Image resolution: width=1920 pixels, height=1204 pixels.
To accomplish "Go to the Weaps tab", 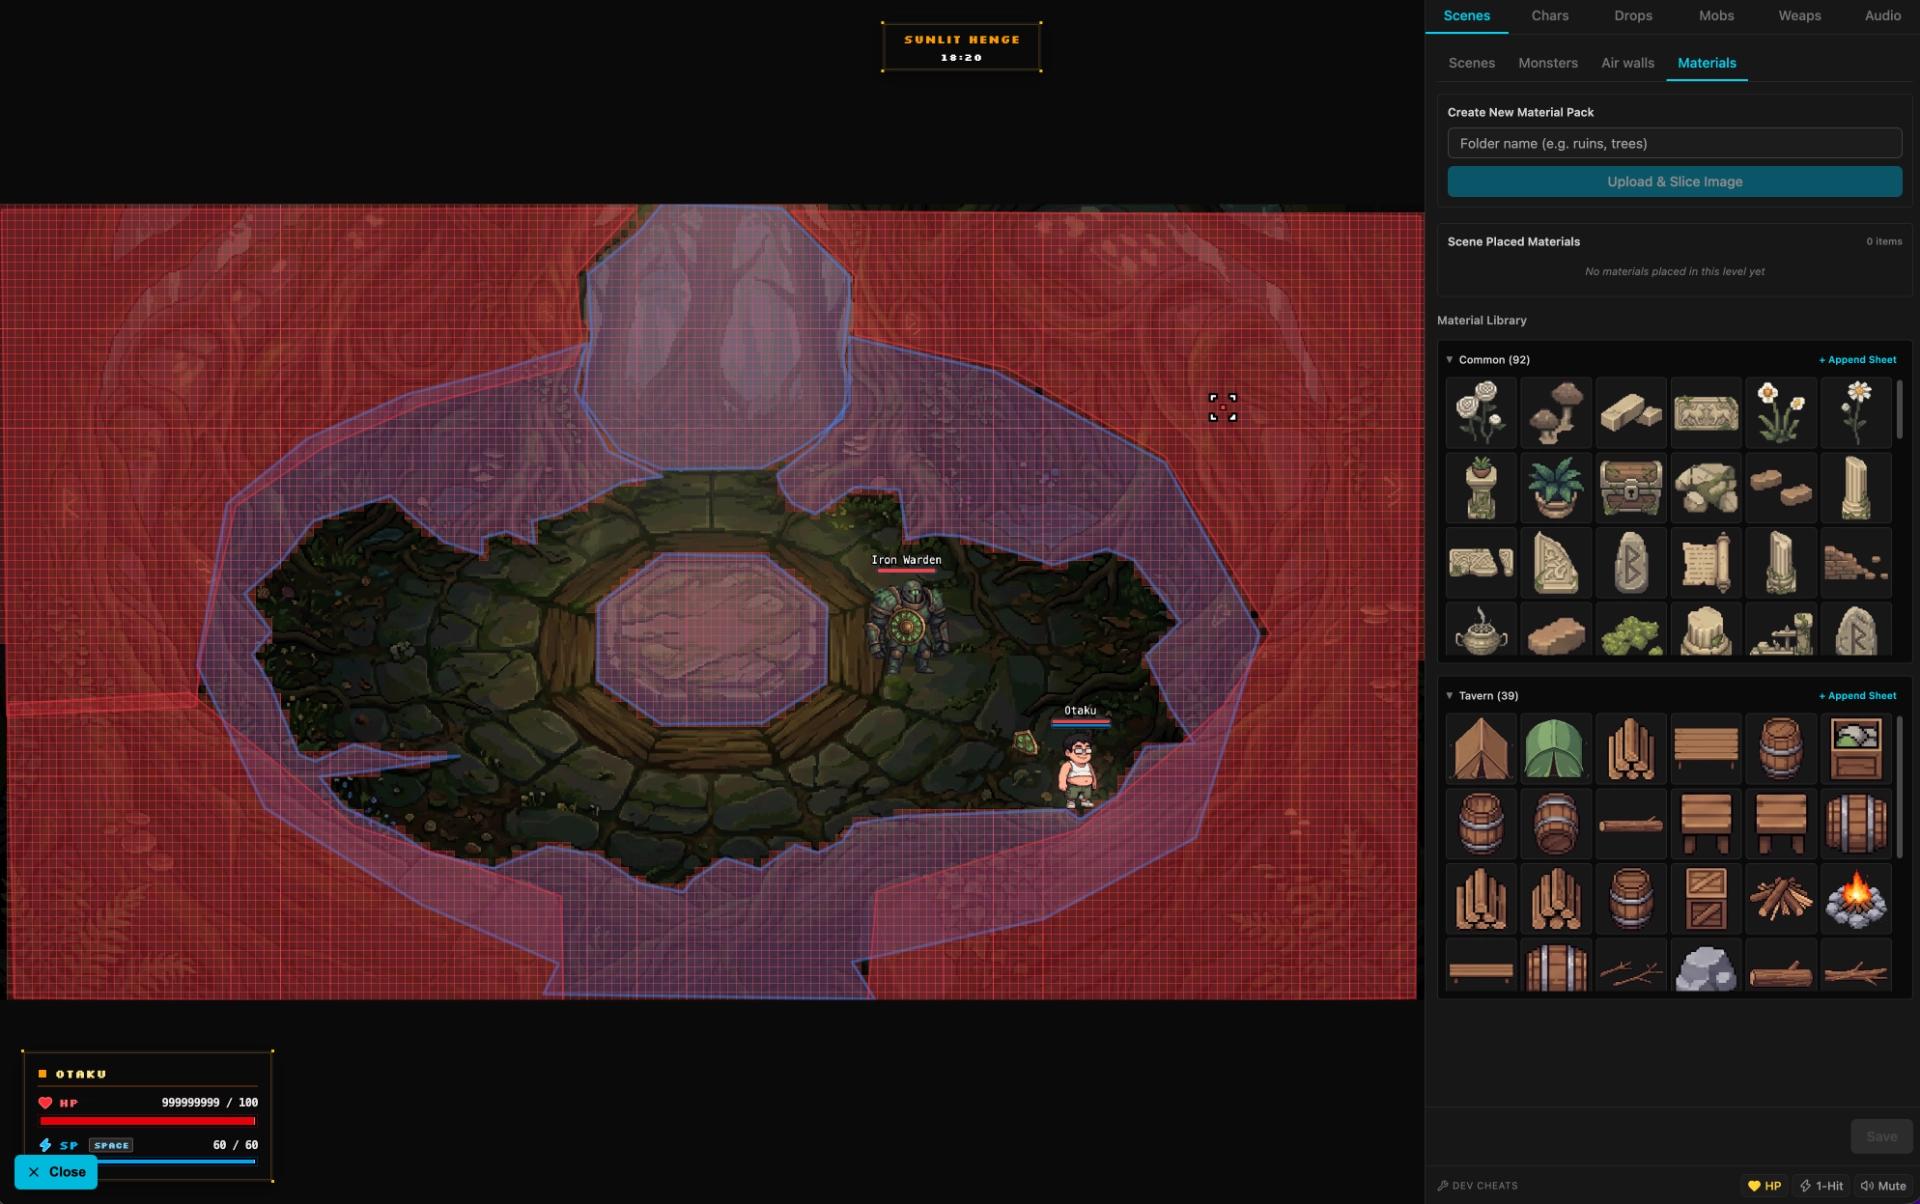I will pos(1799,16).
